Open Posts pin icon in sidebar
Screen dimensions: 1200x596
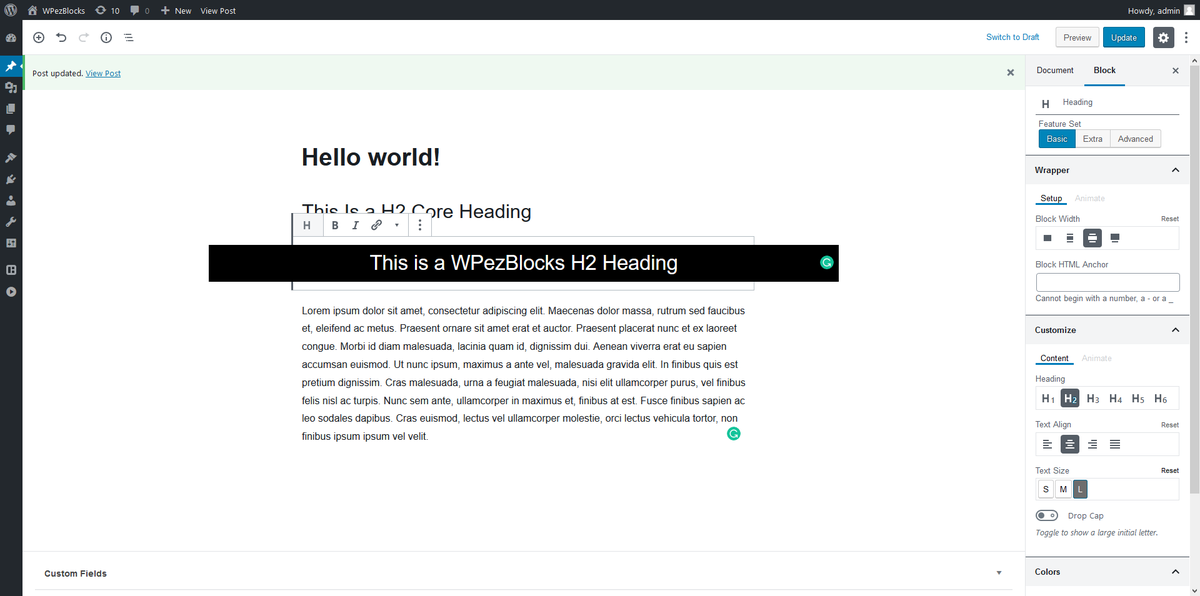click(11, 66)
